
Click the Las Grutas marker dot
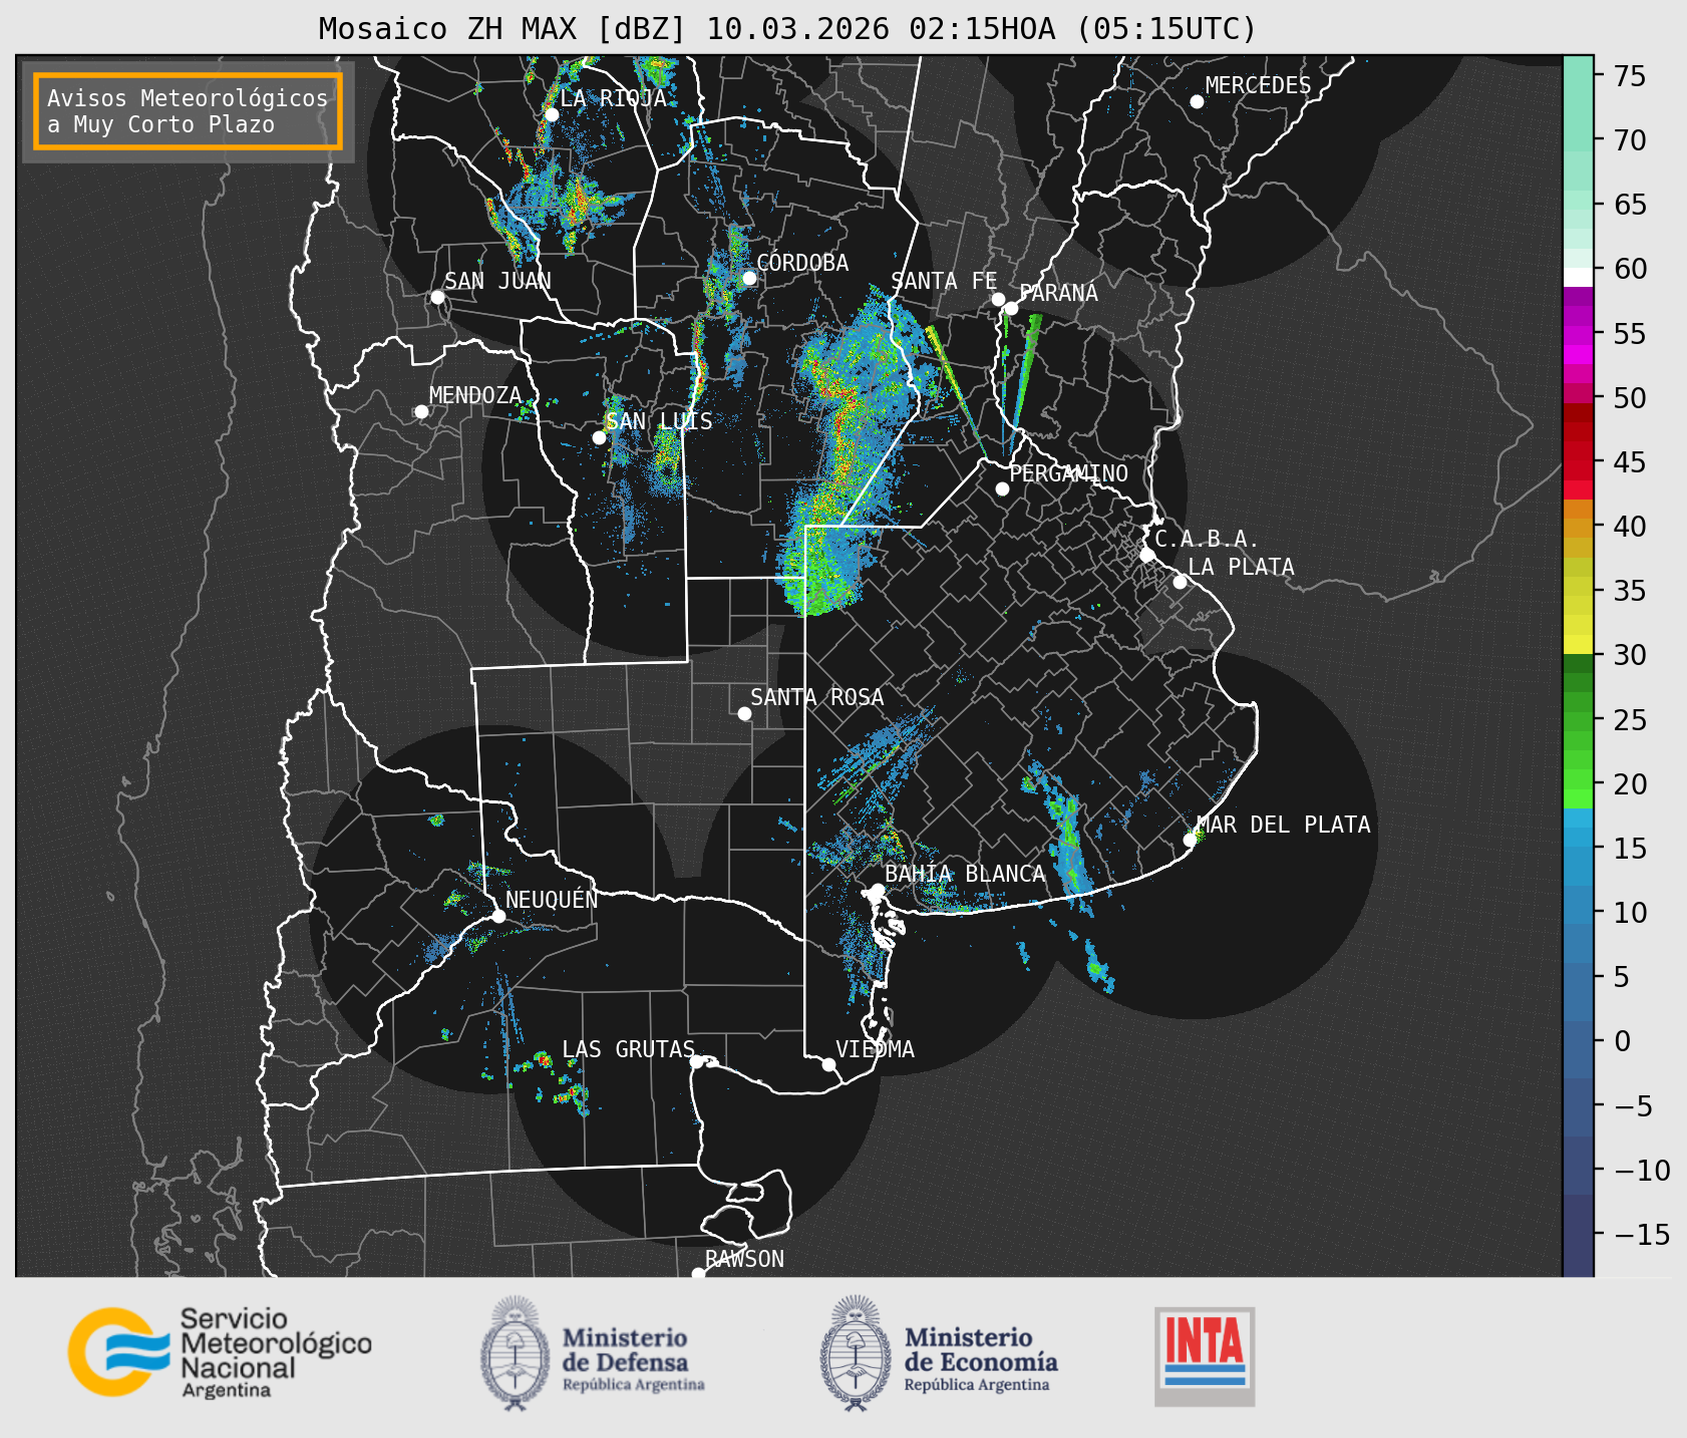(x=697, y=1061)
